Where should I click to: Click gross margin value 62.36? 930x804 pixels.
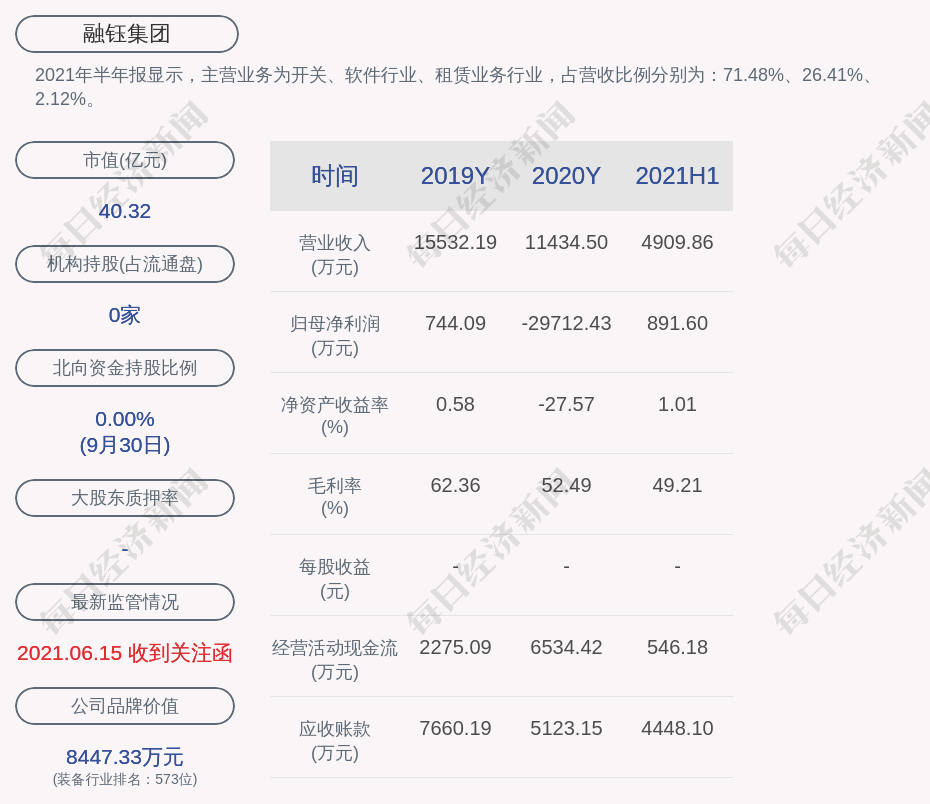pos(455,486)
